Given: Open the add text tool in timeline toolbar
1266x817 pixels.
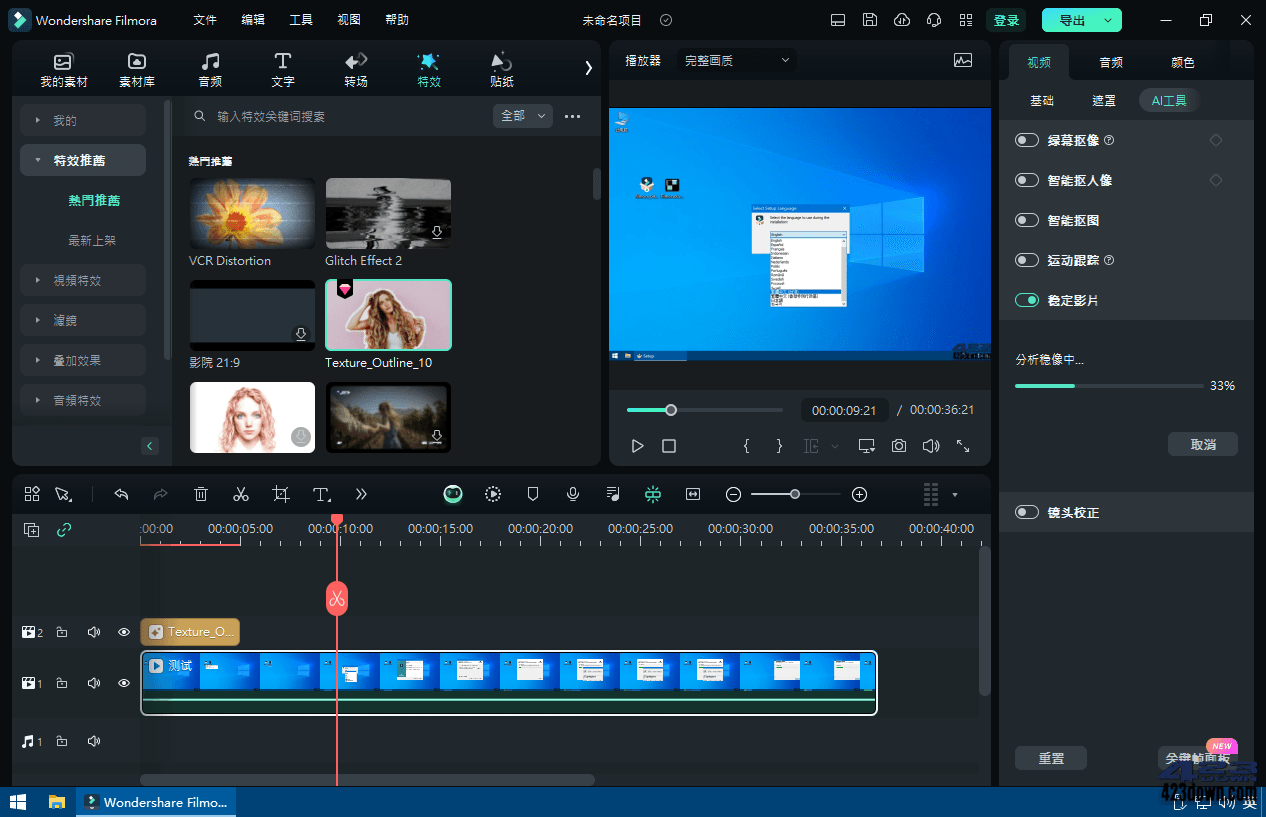Looking at the screenshot, I should tap(321, 493).
